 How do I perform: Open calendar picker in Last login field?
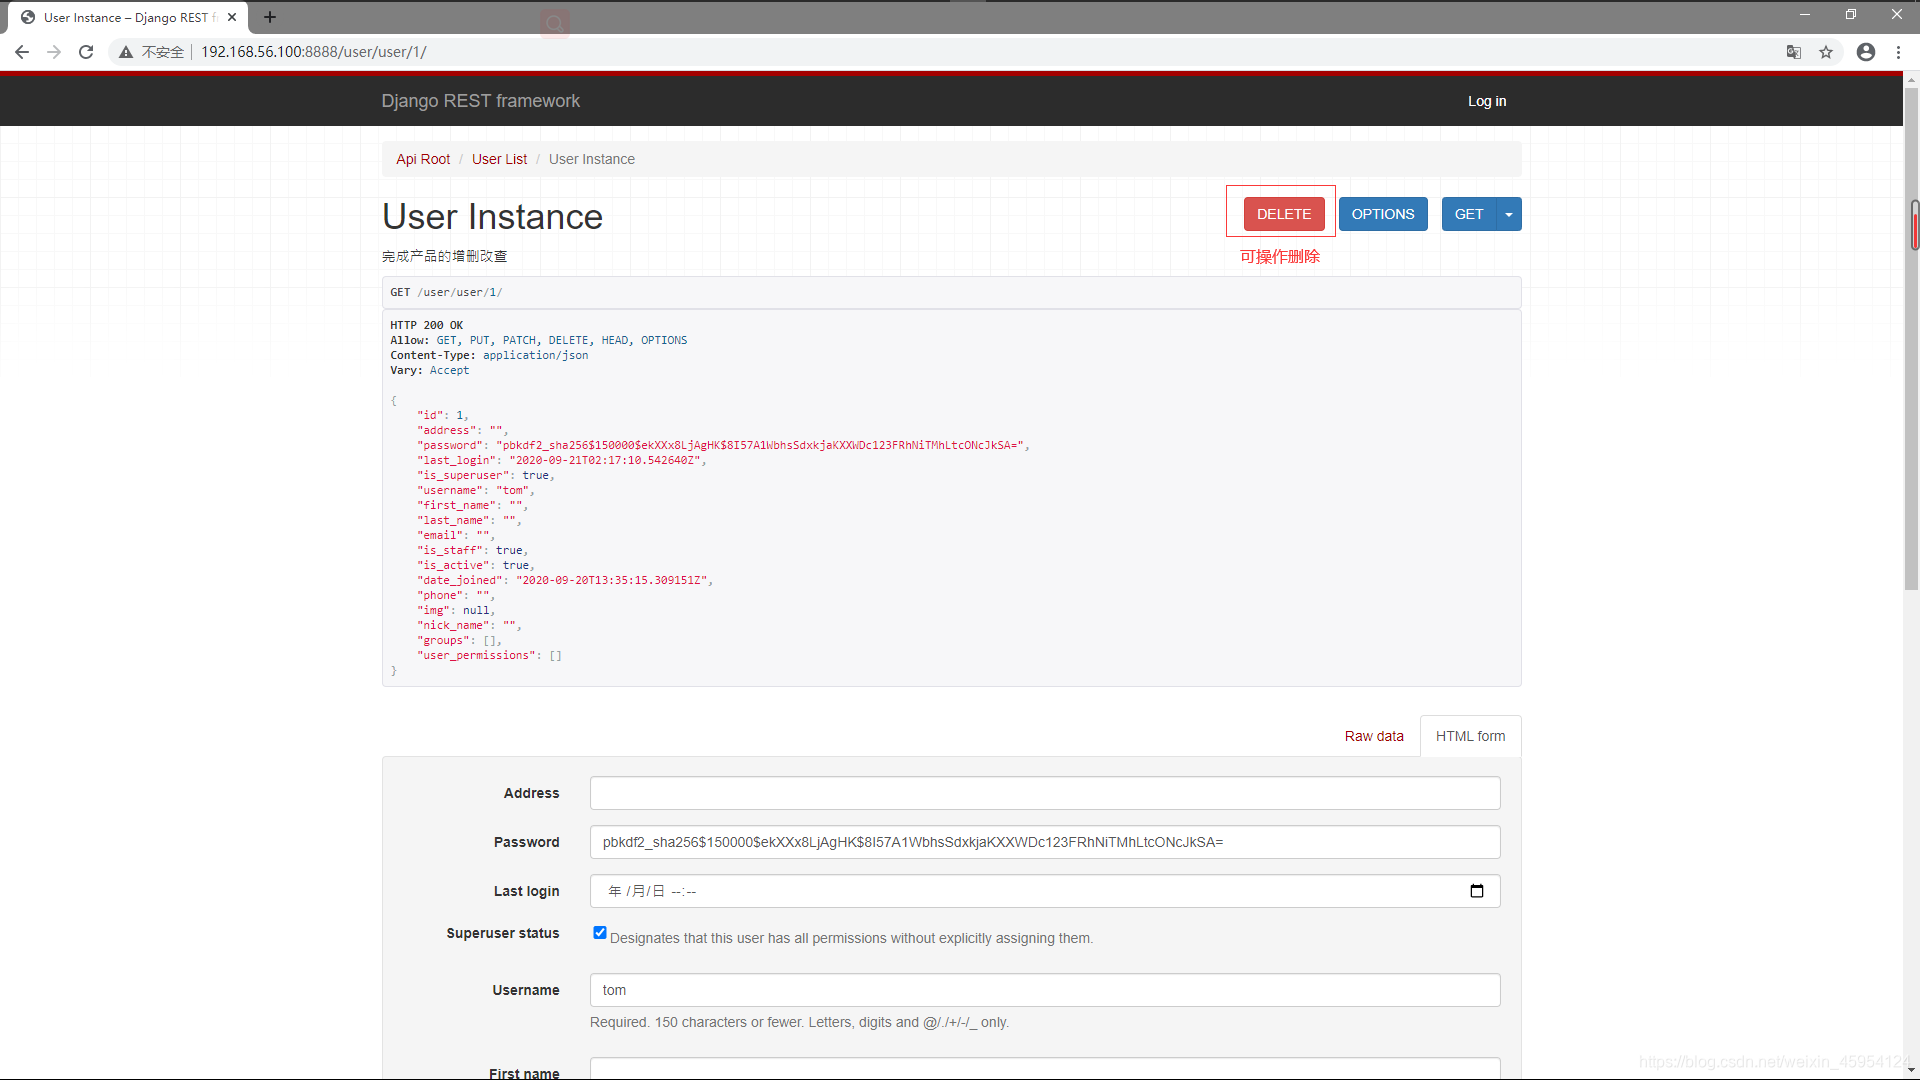1477,891
